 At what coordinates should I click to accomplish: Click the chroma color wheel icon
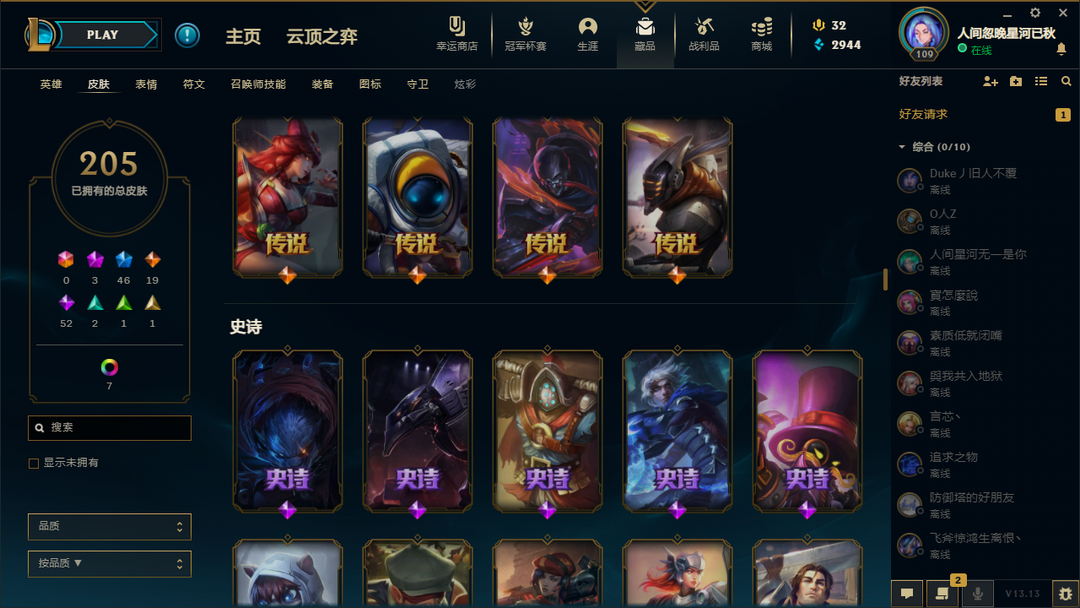pyautogui.click(x=109, y=367)
